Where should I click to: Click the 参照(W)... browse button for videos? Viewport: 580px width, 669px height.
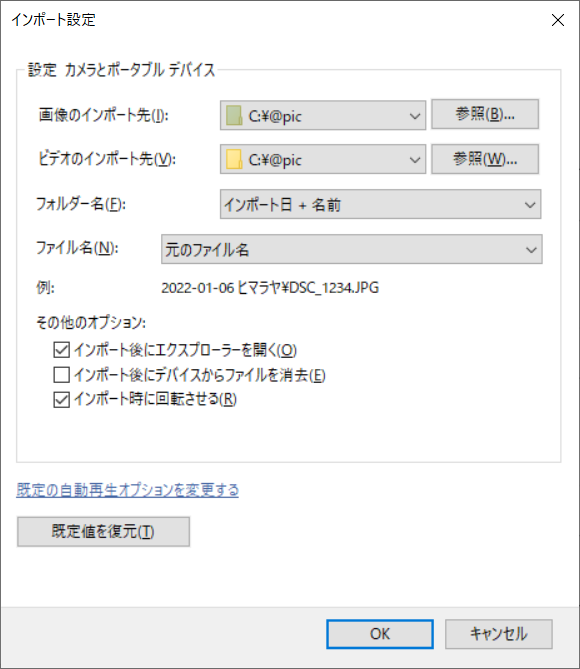[485, 159]
